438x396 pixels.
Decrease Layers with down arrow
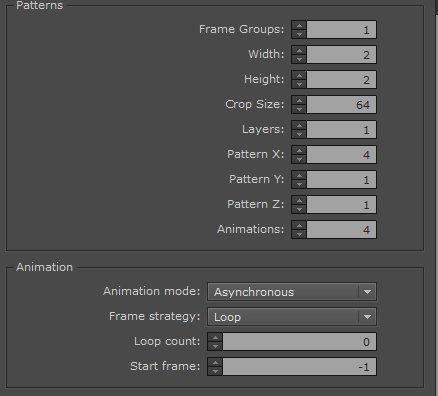click(x=299, y=134)
